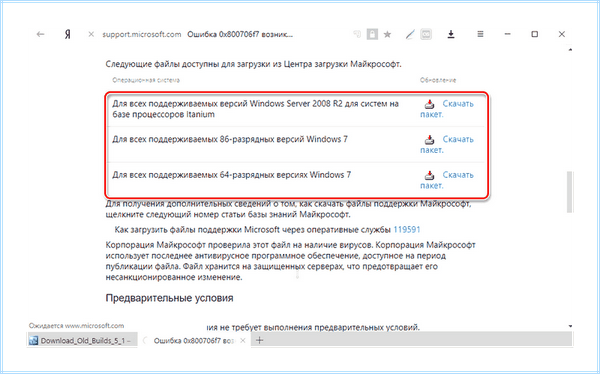
Task: Close the 'Ошибка 0x800706f7' tab
Action: click(x=243, y=340)
